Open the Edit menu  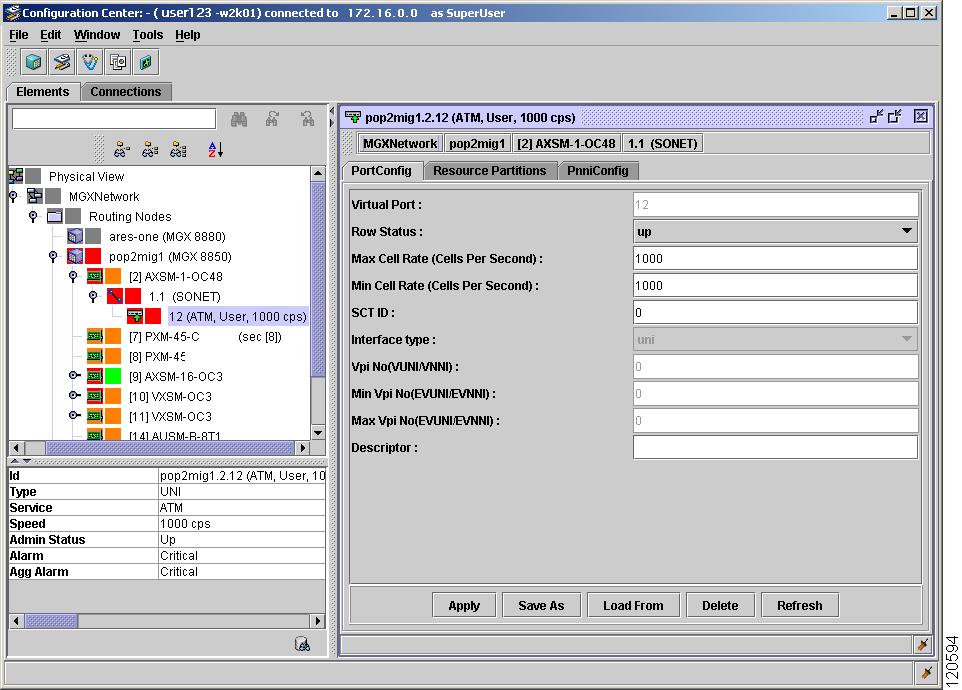pyautogui.click(x=50, y=35)
